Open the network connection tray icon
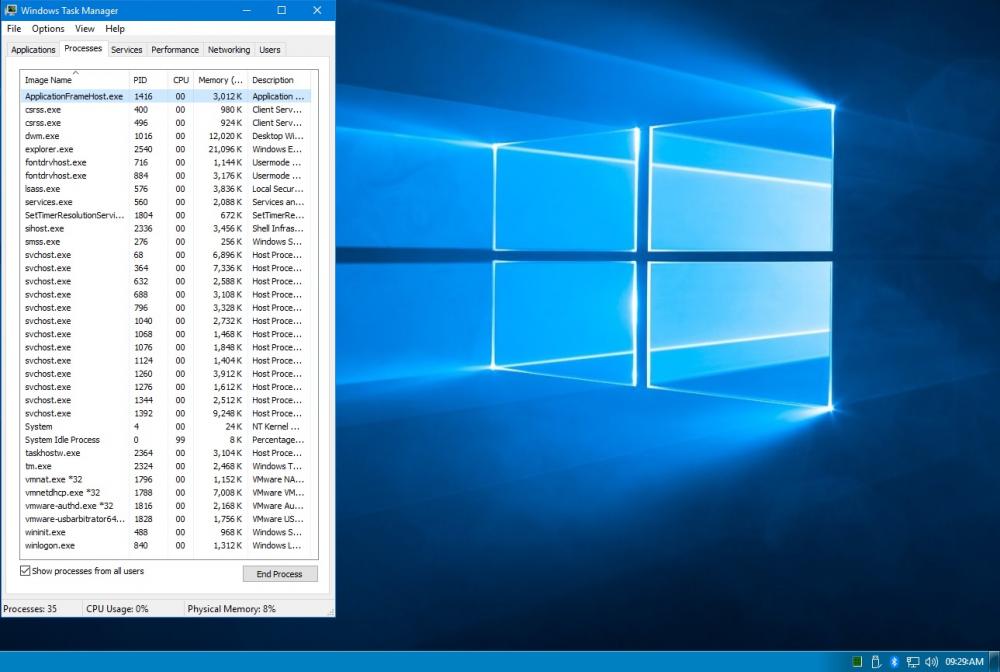The width and height of the screenshot is (1000, 672). [913, 662]
